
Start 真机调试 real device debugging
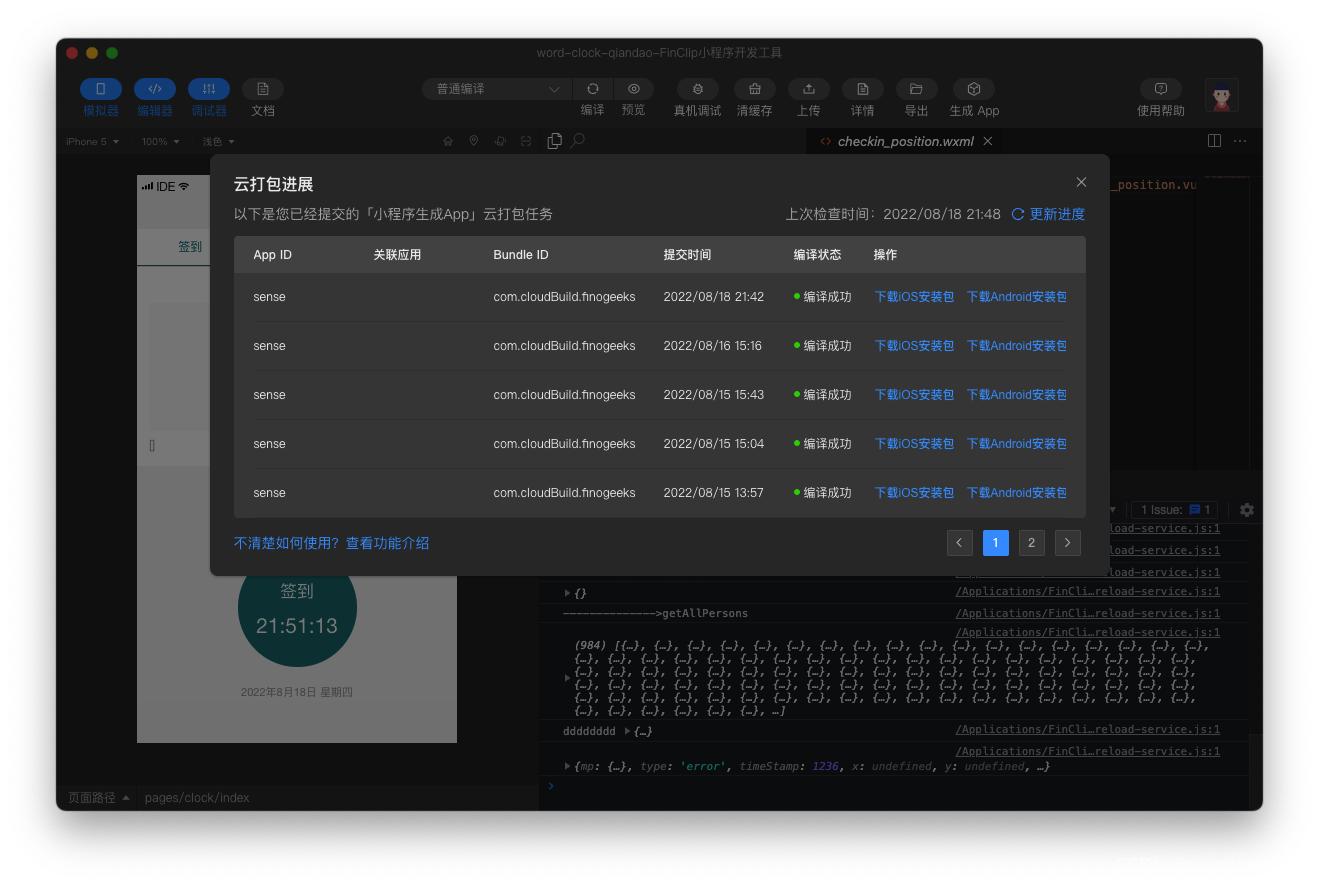(x=698, y=89)
